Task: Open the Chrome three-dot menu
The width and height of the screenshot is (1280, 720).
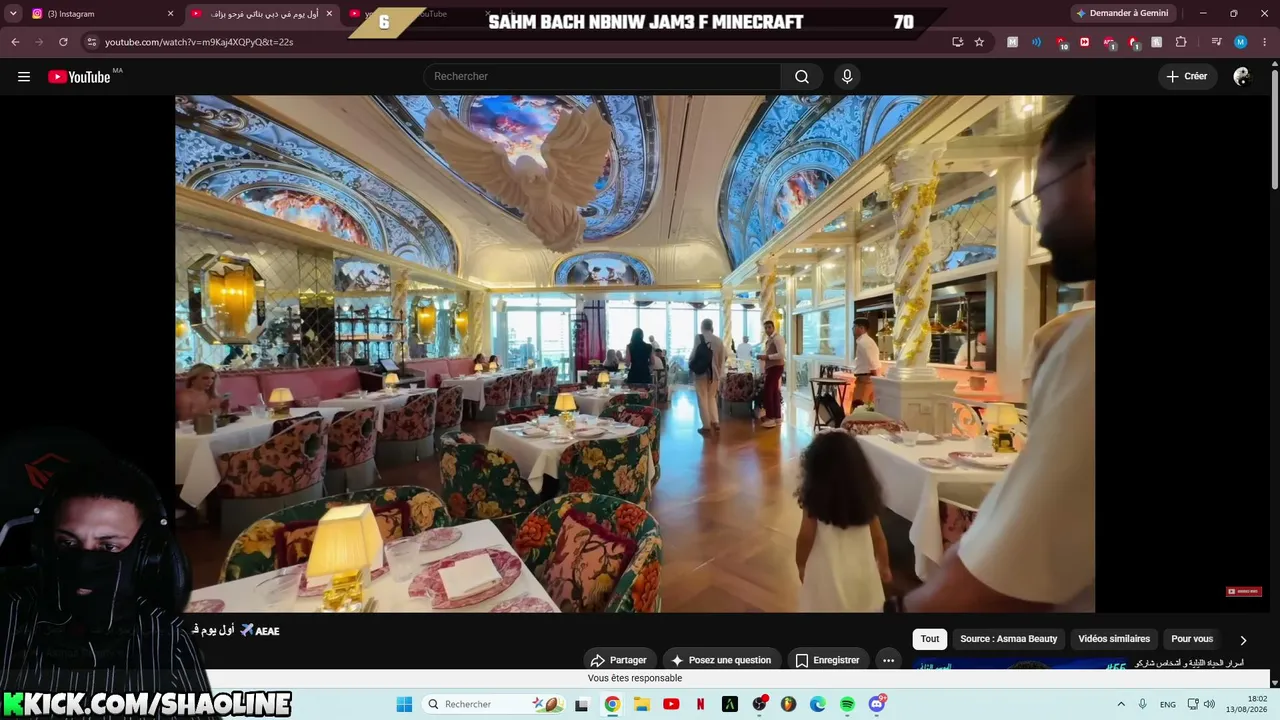Action: point(1265,42)
